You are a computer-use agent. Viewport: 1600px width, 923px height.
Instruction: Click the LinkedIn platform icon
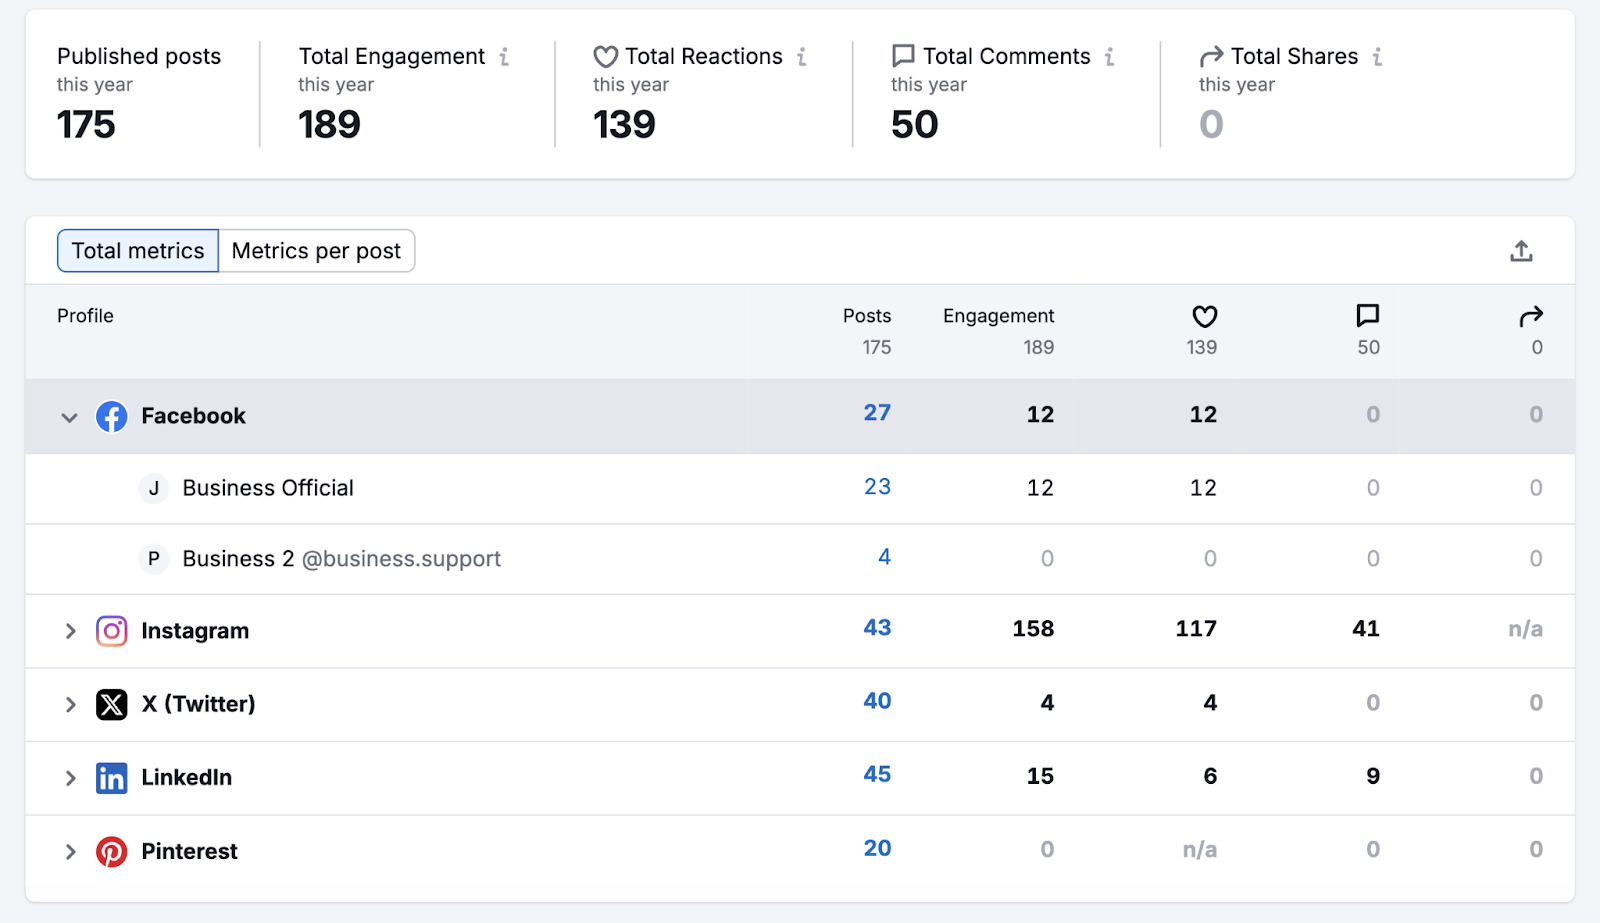point(112,778)
